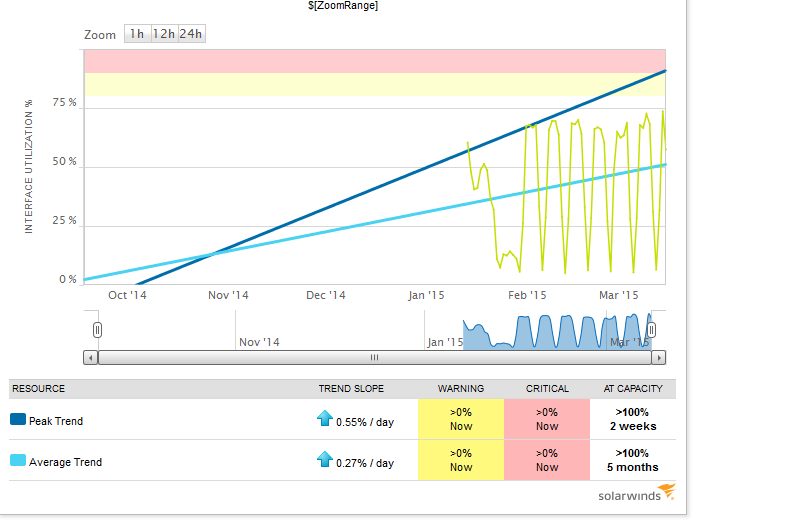Click the SolarWinds logo
The height and width of the screenshot is (524, 790).
637,493
